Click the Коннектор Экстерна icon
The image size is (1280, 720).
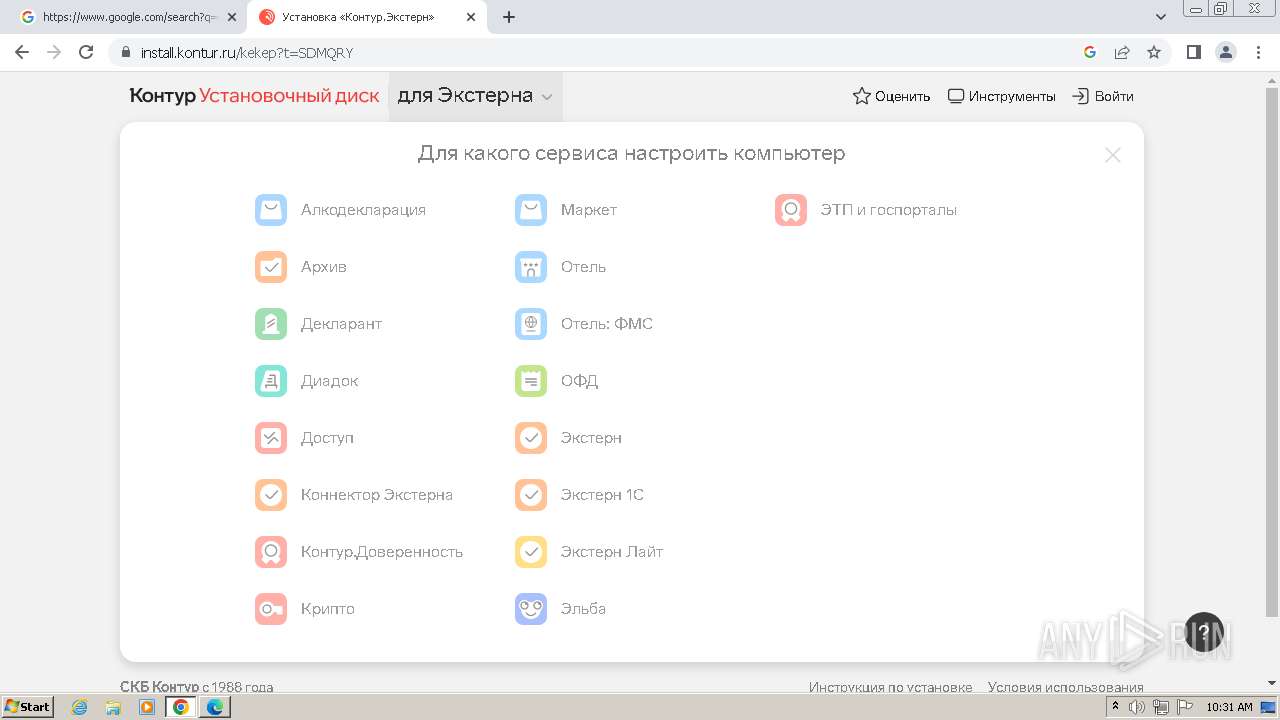[x=271, y=495]
